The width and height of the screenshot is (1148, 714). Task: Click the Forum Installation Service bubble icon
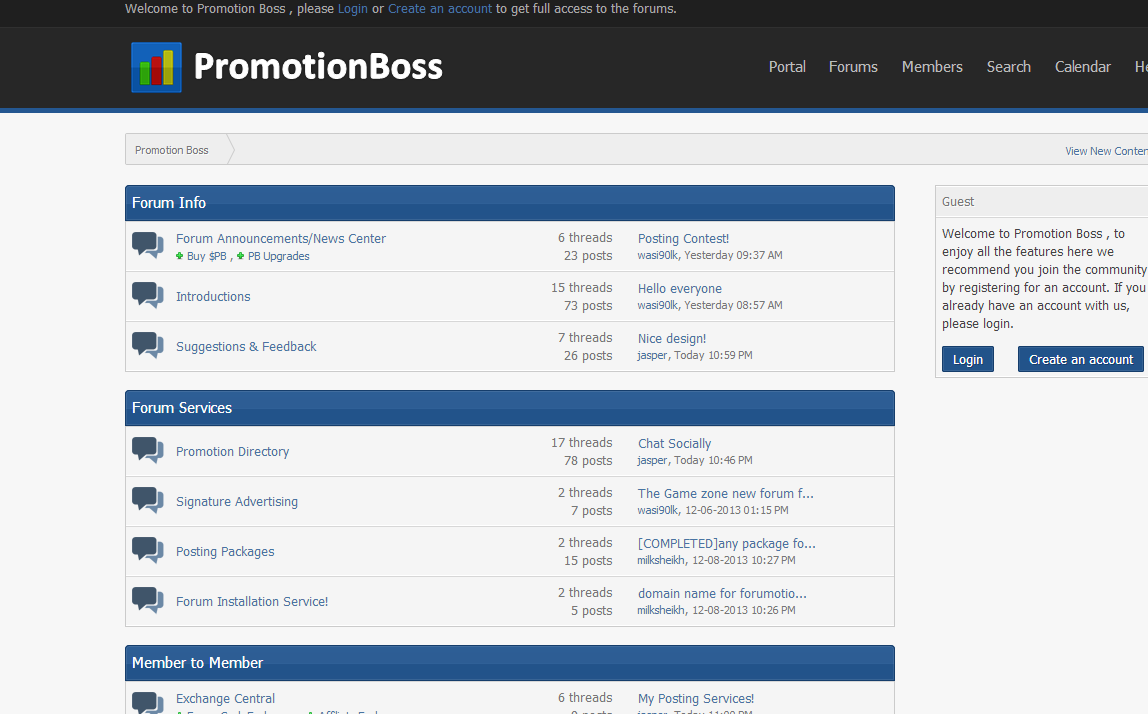[148, 601]
